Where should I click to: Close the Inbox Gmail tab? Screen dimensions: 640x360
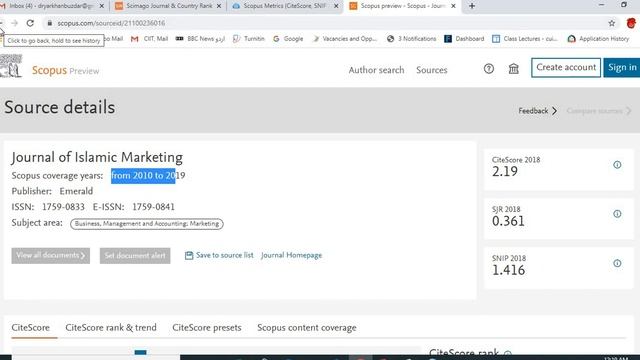[102, 6]
